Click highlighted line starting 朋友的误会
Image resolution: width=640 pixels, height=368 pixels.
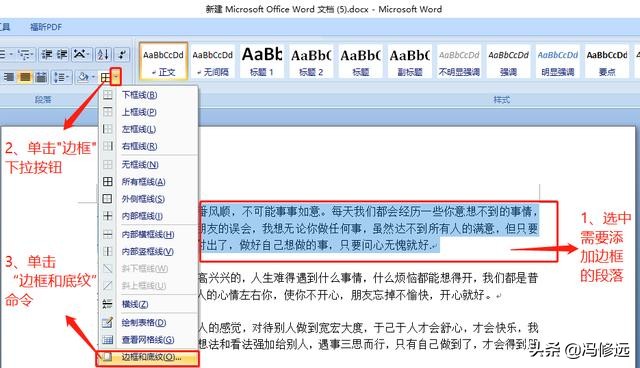coord(368,228)
